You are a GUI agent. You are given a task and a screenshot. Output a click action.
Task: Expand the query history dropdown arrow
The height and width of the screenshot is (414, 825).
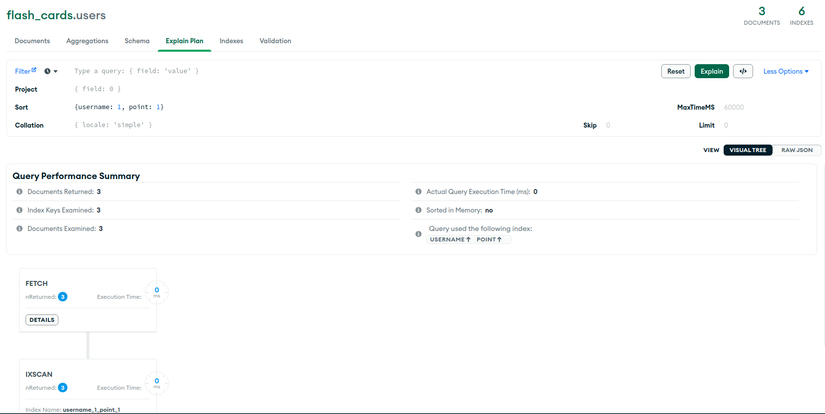coord(55,71)
